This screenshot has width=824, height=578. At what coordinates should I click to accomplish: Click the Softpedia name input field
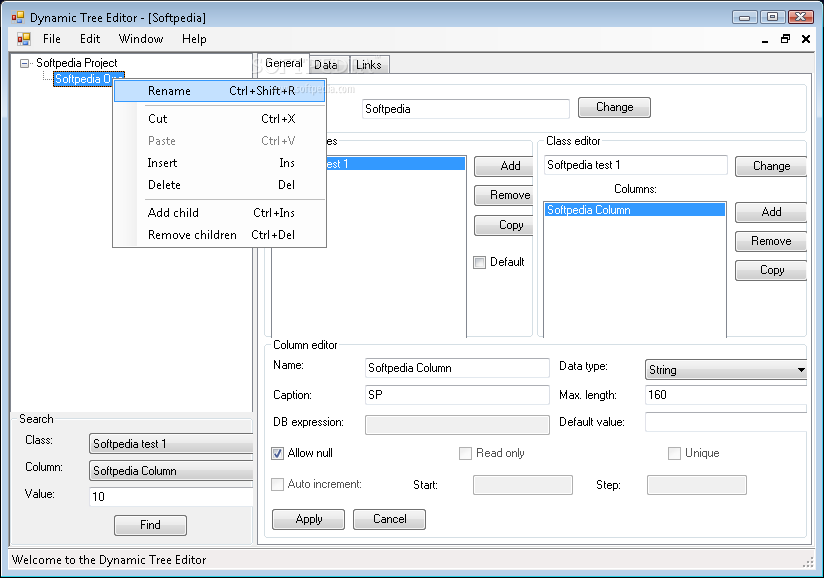click(x=466, y=109)
